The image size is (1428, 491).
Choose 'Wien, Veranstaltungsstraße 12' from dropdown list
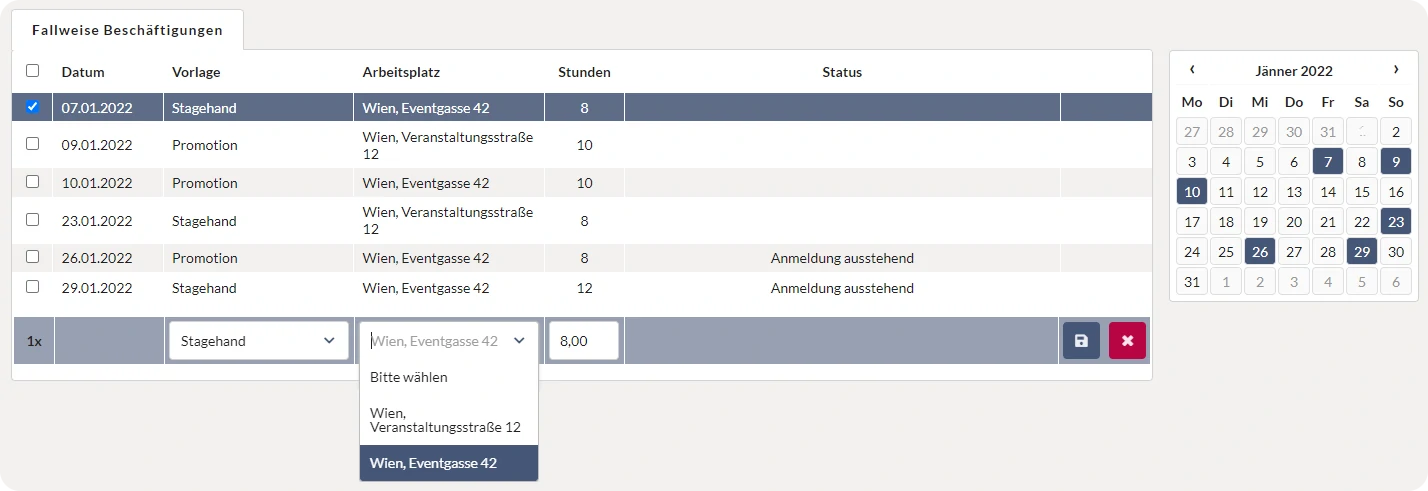point(445,420)
